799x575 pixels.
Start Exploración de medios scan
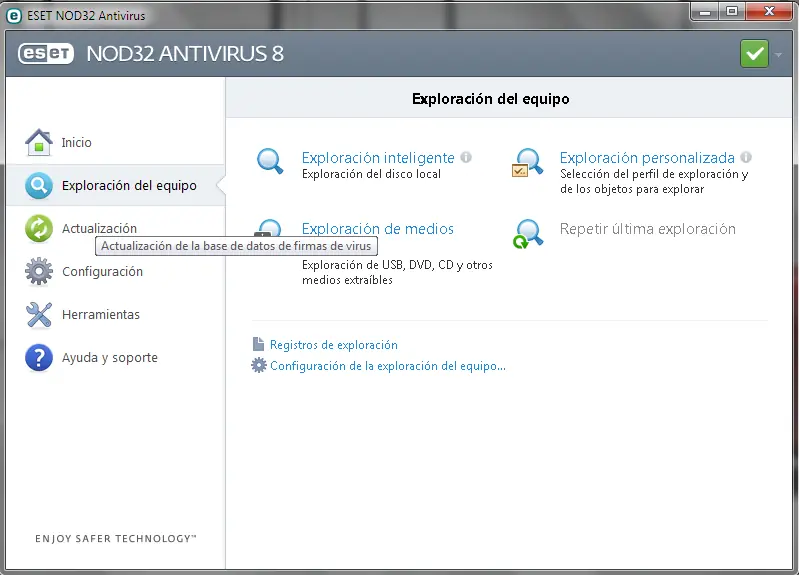[x=378, y=228]
